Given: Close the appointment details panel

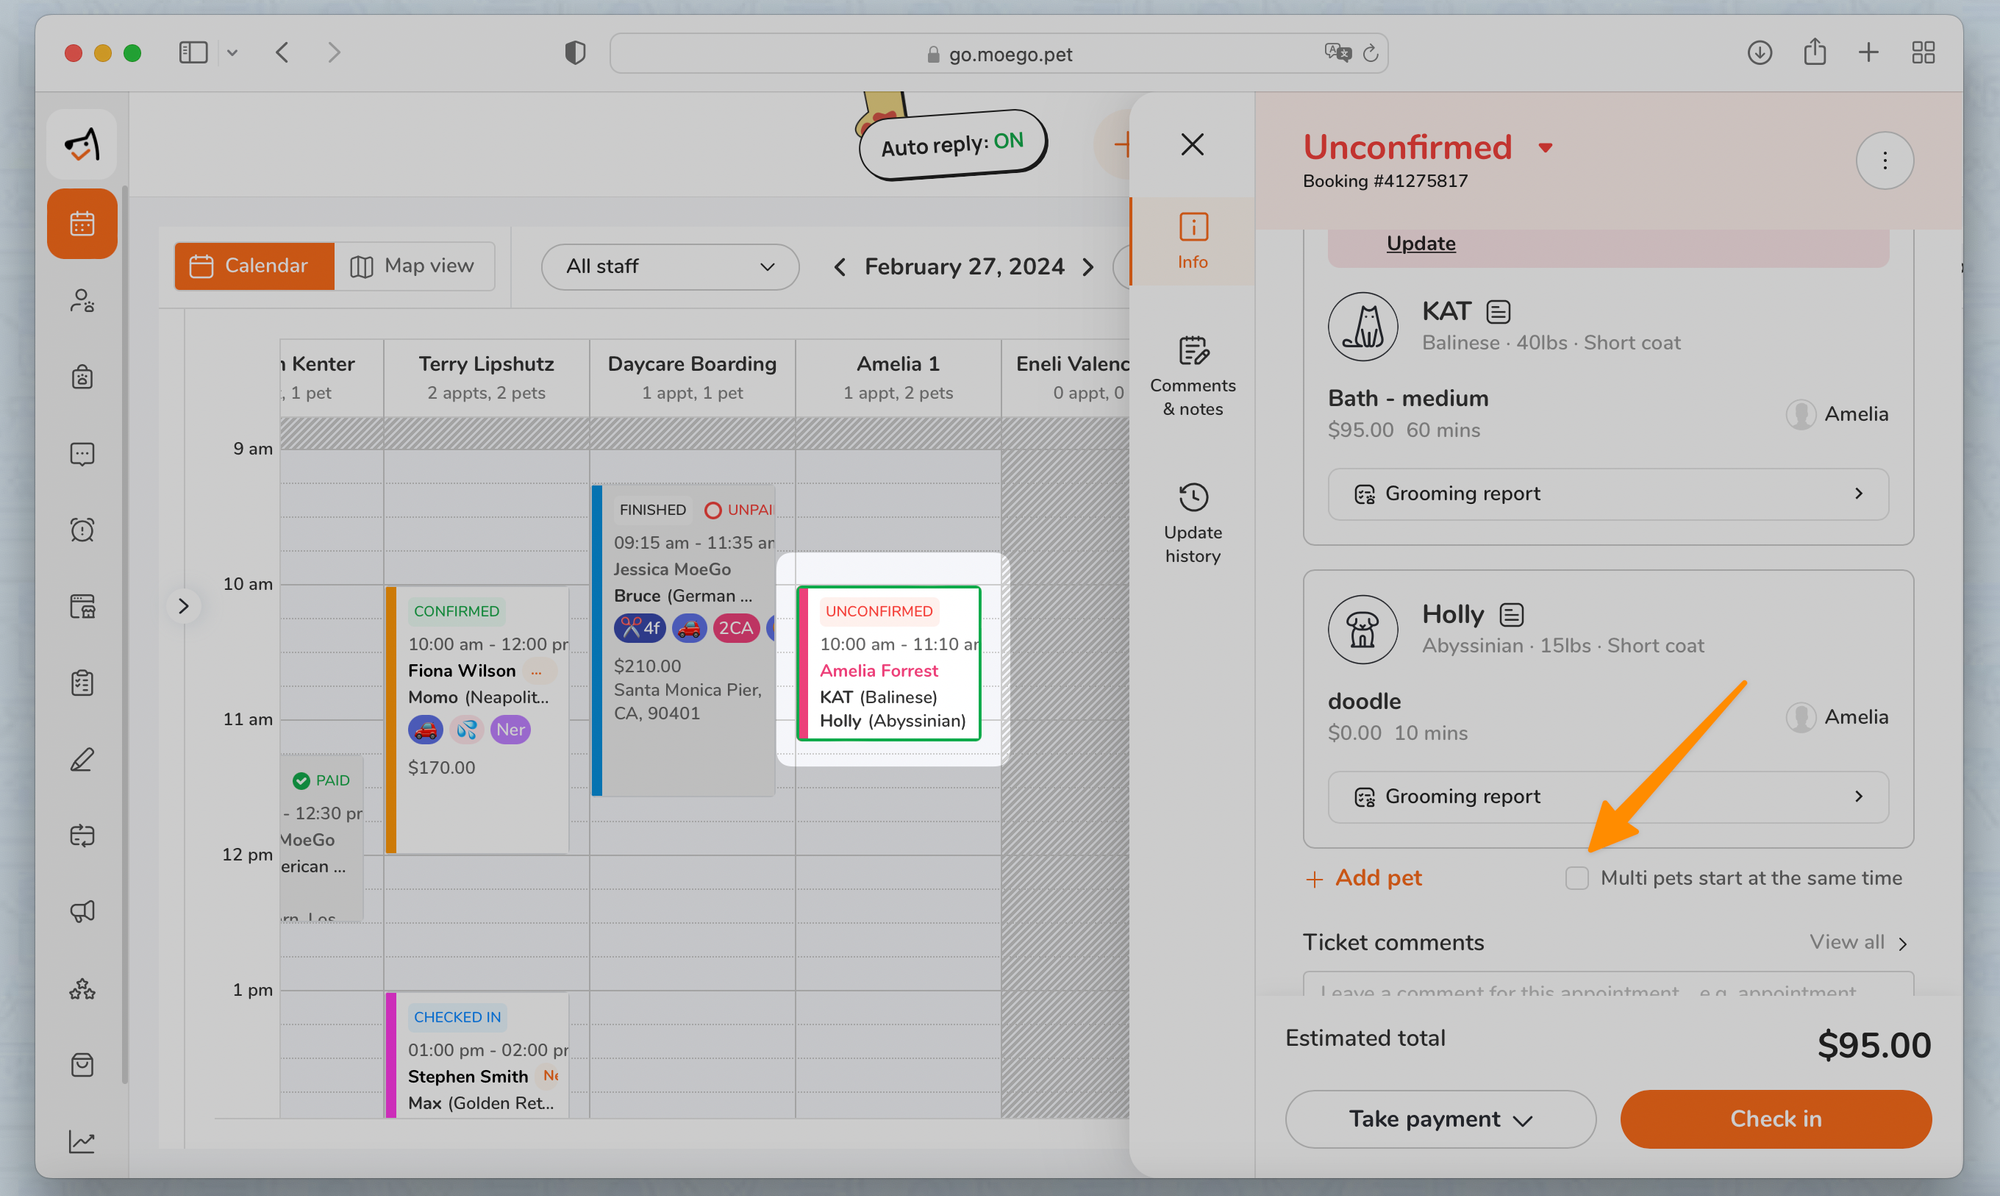Looking at the screenshot, I should [x=1192, y=144].
